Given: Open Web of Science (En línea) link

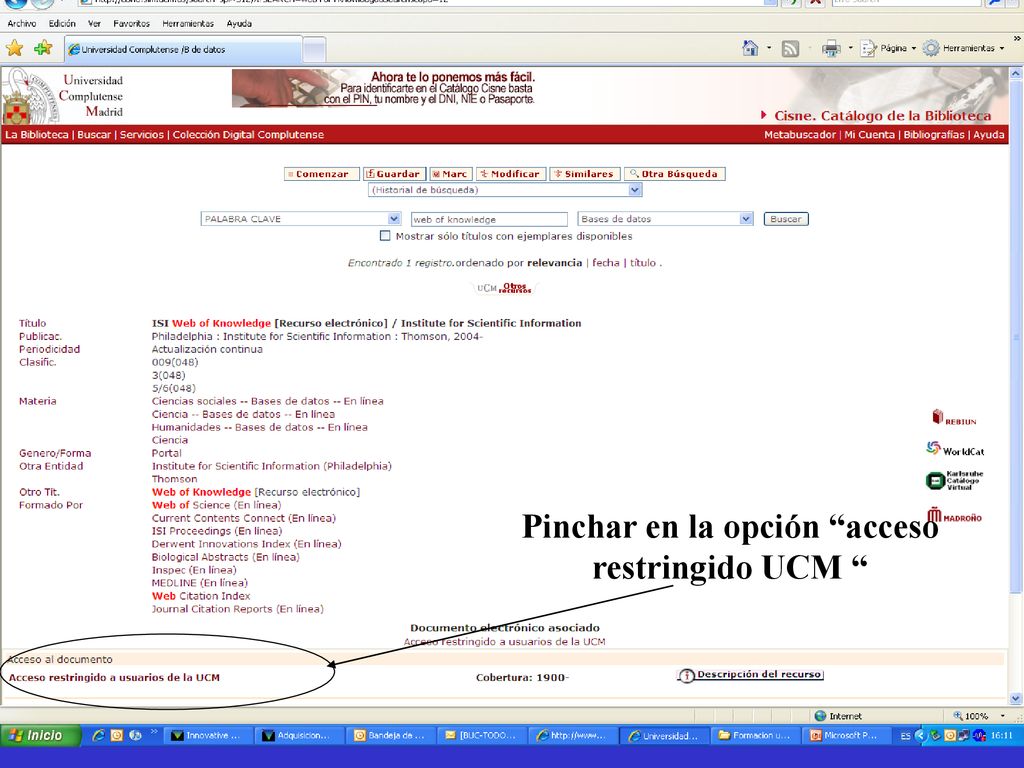Looking at the screenshot, I should (216, 505).
